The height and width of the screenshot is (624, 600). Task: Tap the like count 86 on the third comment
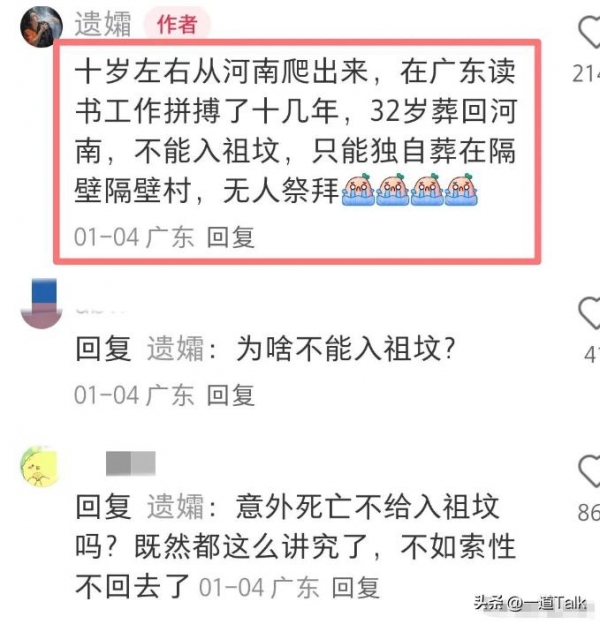coord(589,512)
